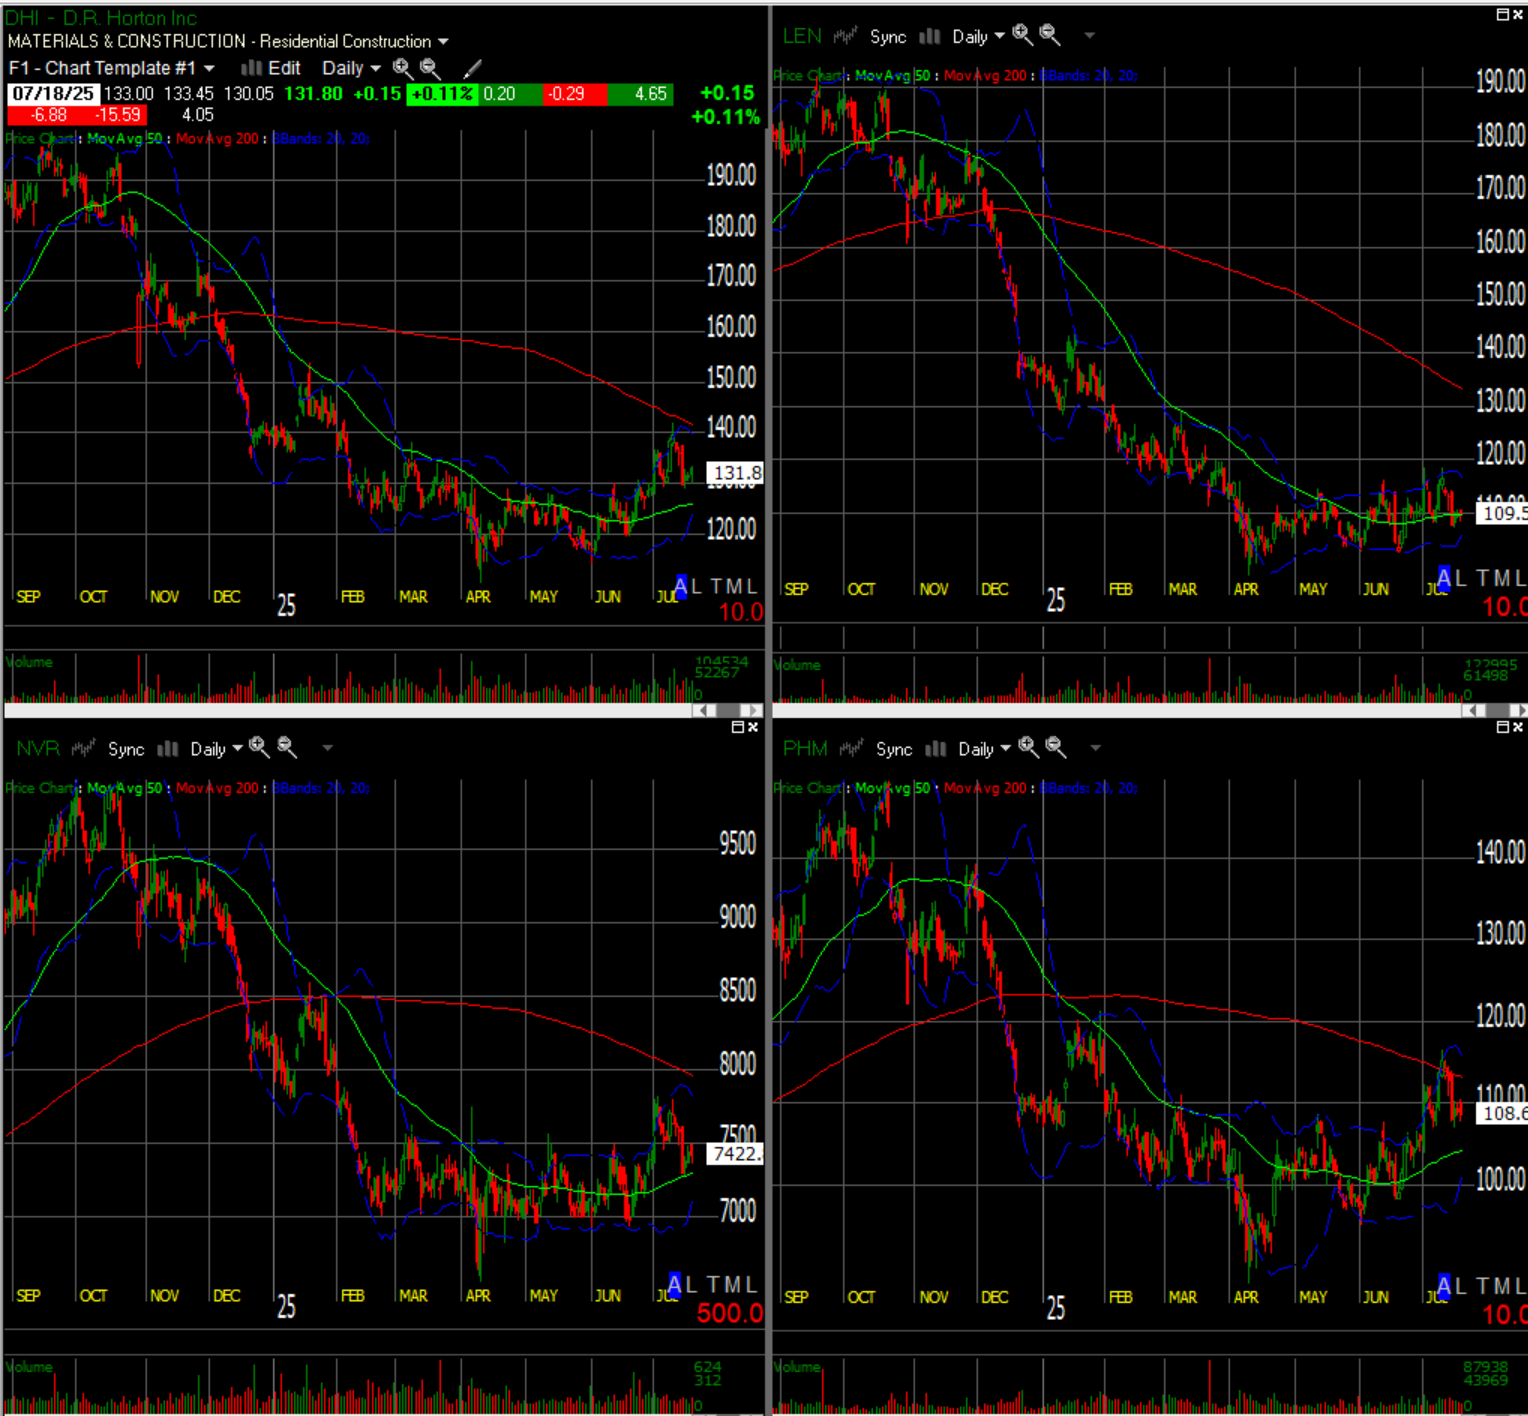
Task: Expand the gray arrow menu in PHM toolbar
Action: click(1095, 748)
